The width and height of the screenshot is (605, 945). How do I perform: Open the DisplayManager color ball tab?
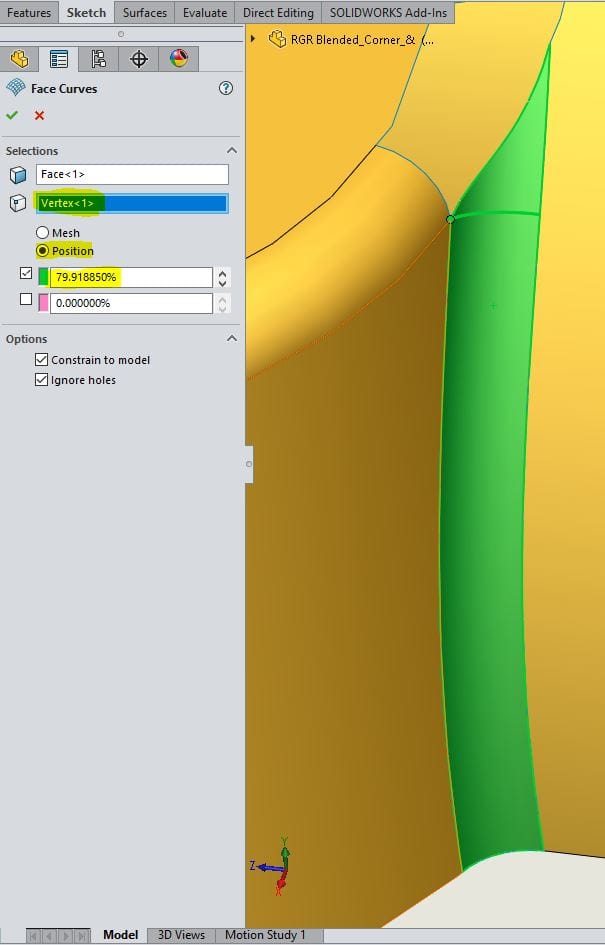179,59
